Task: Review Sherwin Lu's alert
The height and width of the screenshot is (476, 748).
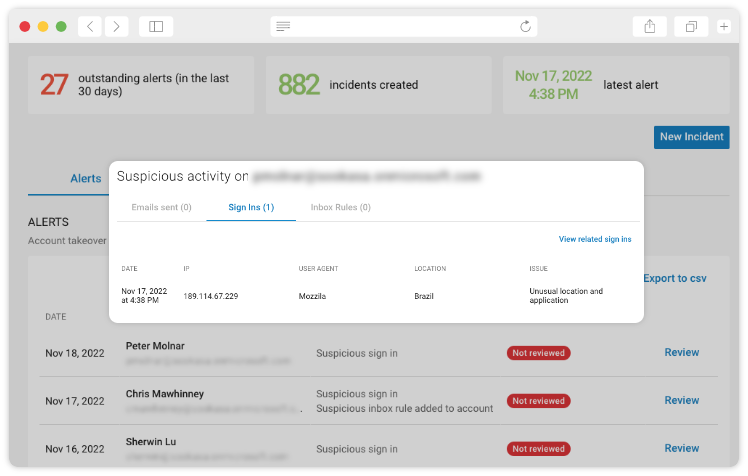Action: (x=681, y=449)
